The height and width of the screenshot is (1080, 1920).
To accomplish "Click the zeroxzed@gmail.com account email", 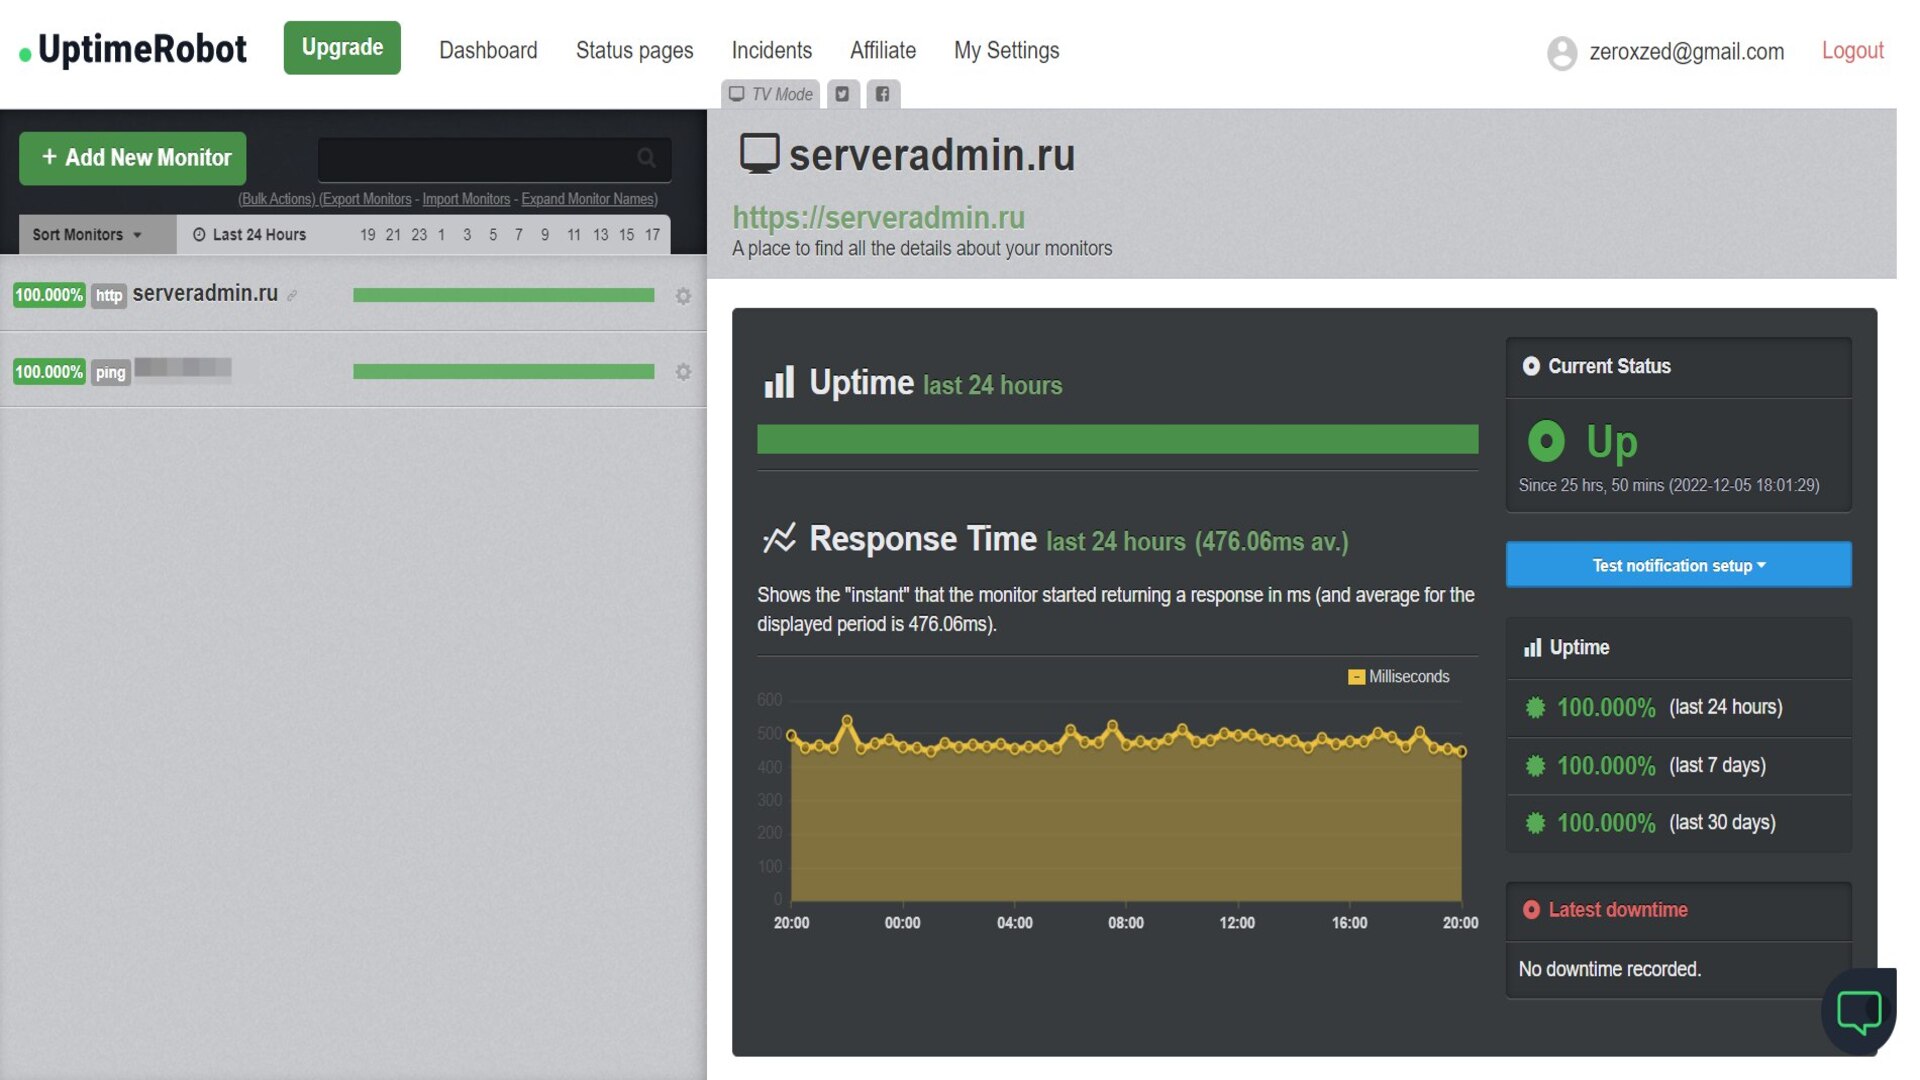I will (x=1686, y=52).
